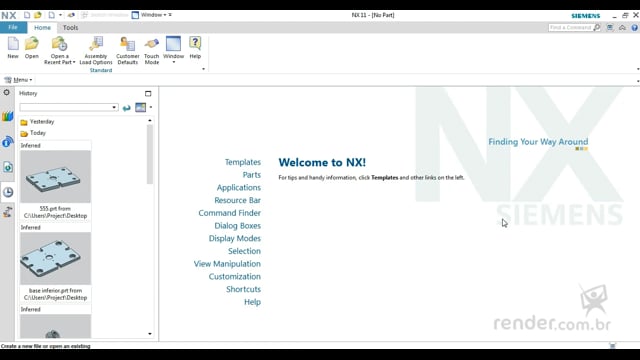Click the New file icon in the ribbon
640x360 pixels.
[13, 44]
